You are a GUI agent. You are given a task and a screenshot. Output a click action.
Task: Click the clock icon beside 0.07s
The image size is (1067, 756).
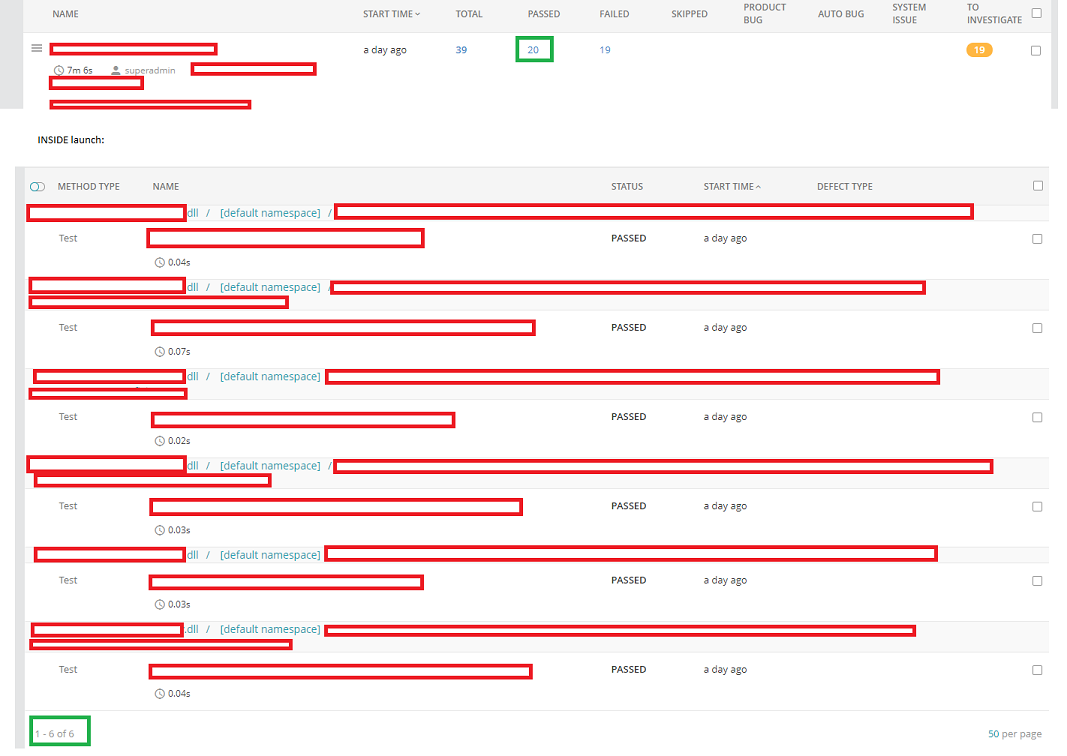[159, 352]
